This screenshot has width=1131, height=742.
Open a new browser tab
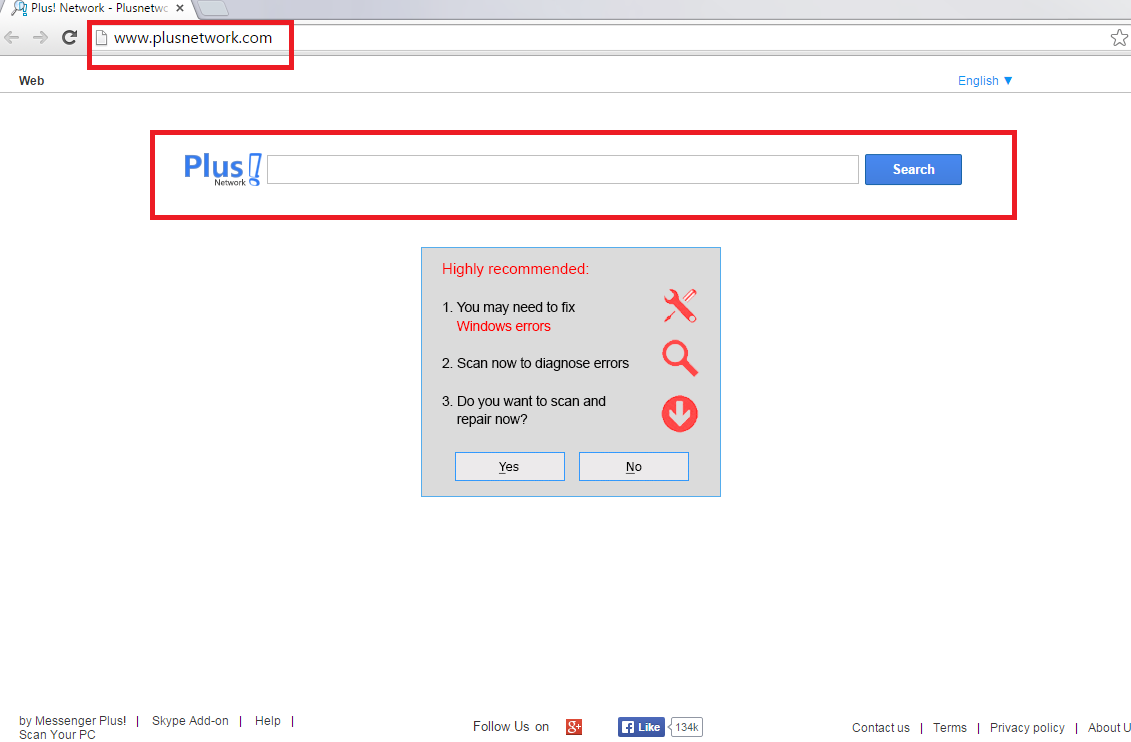click(211, 9)
